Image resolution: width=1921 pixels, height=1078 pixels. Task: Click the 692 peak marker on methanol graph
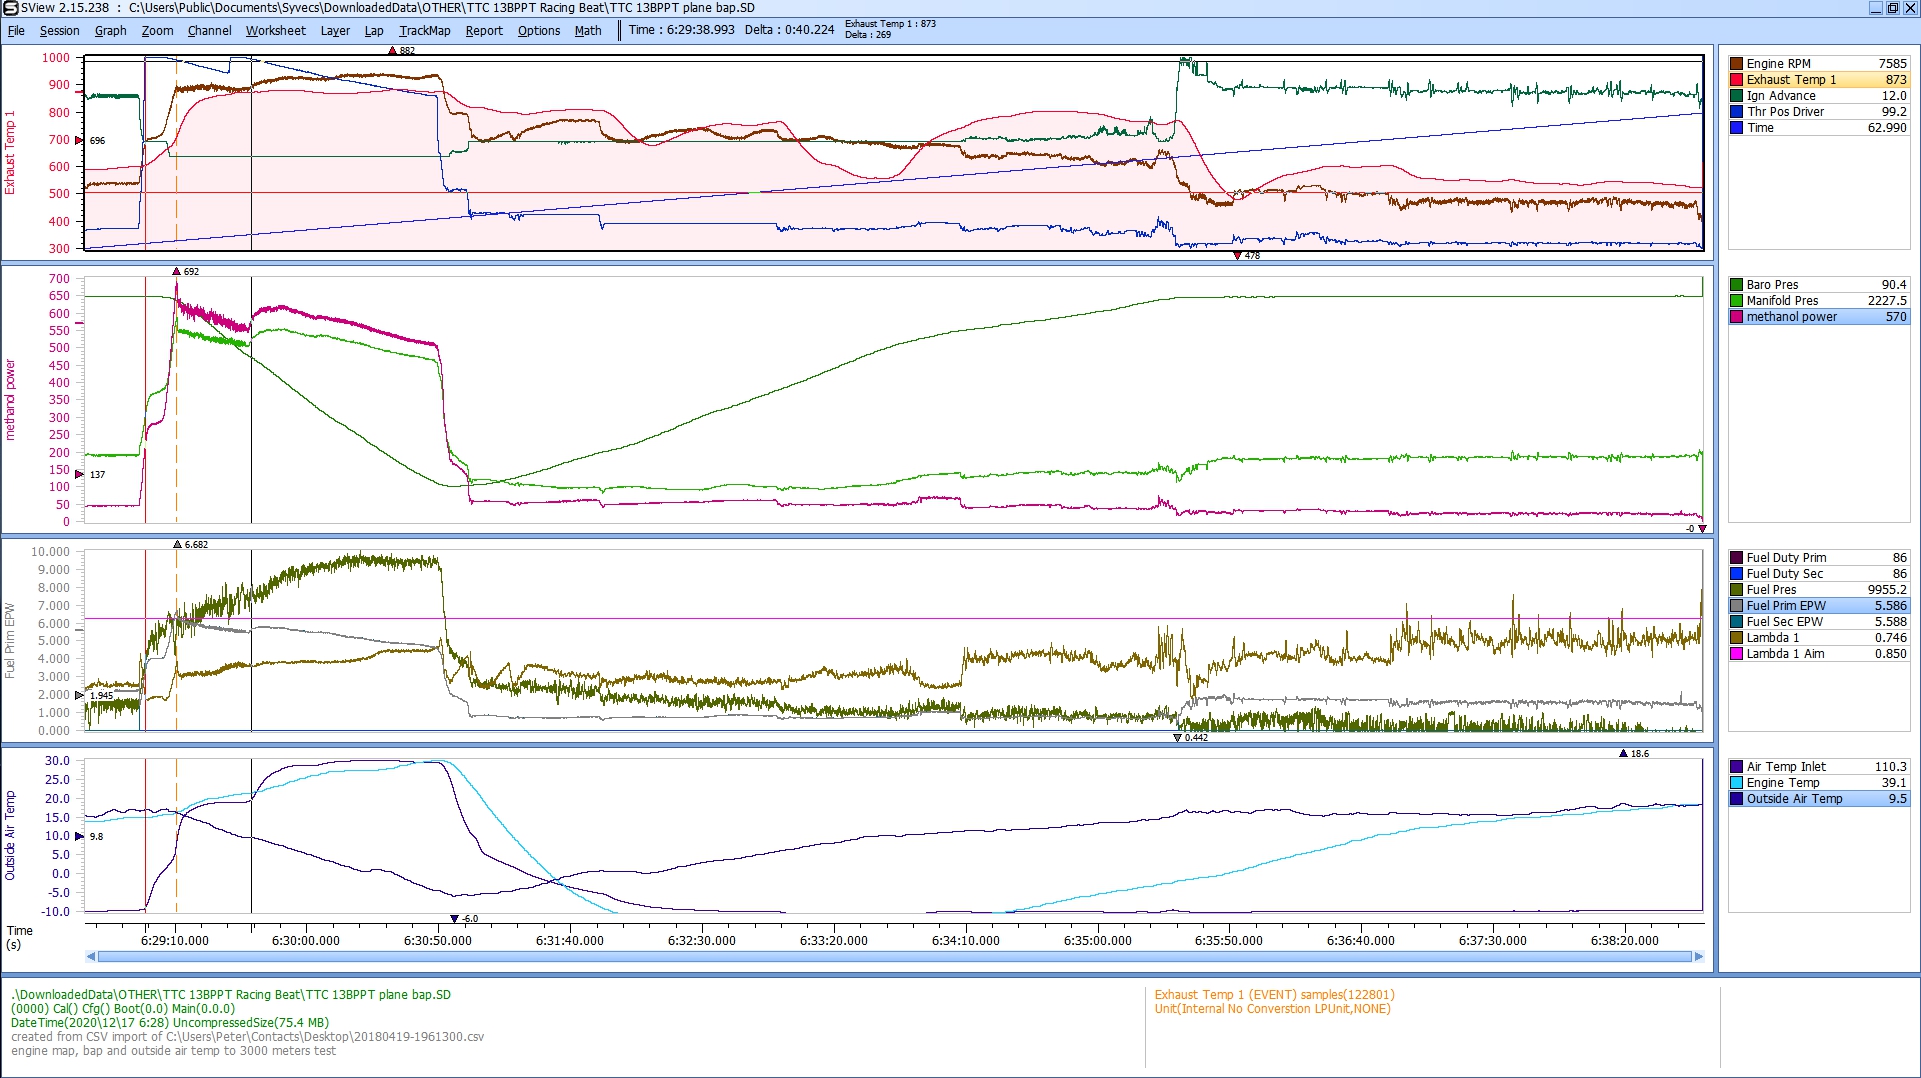(x=177, y=272)
